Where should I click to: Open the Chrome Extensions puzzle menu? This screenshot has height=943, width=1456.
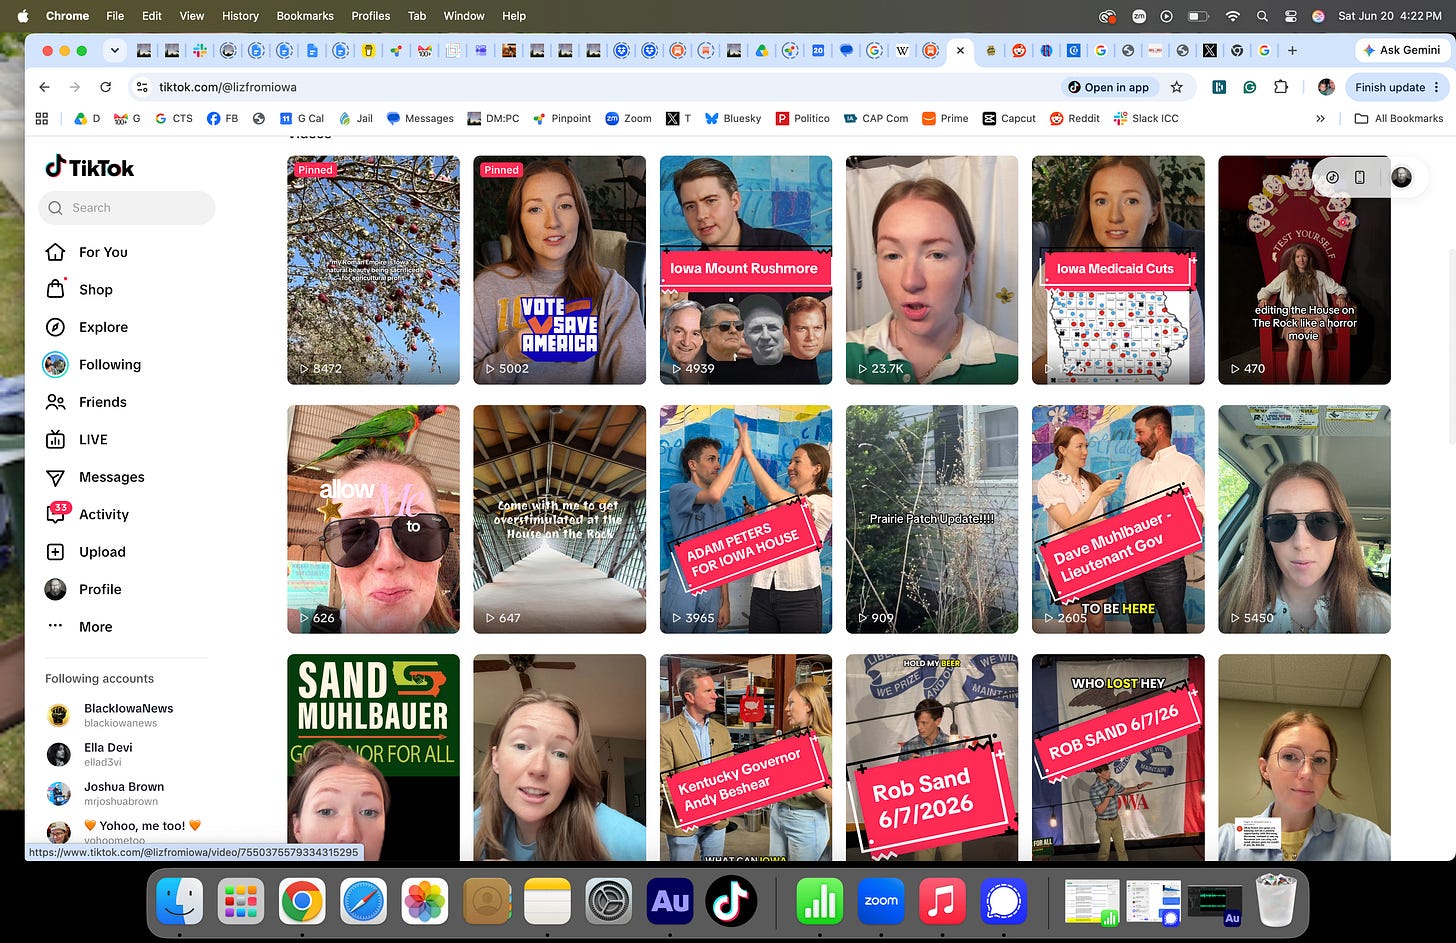click(x=1281, y=87)
